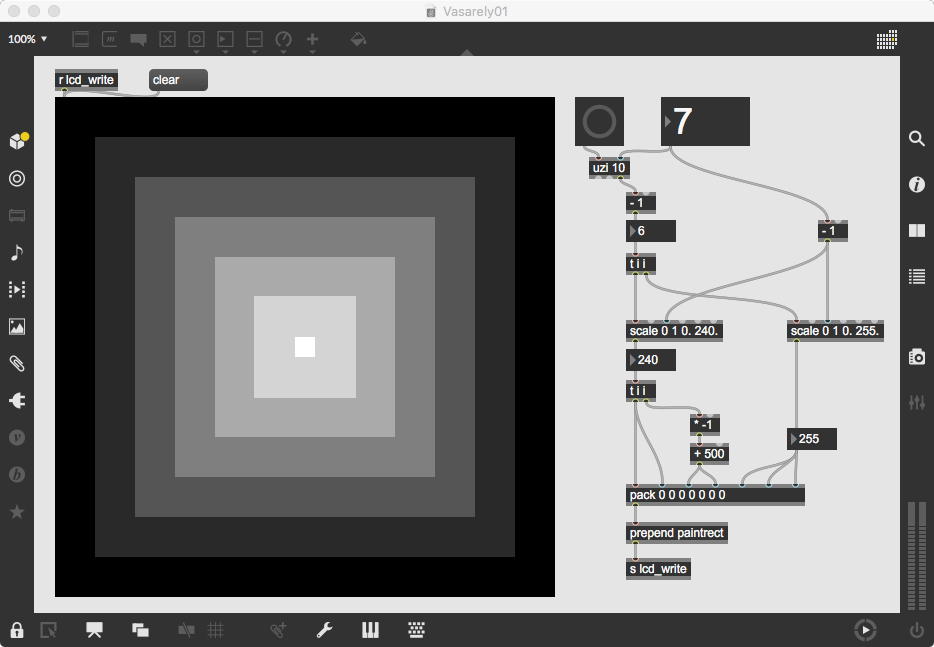Open the paperclip files icon

tap(17, 363)
